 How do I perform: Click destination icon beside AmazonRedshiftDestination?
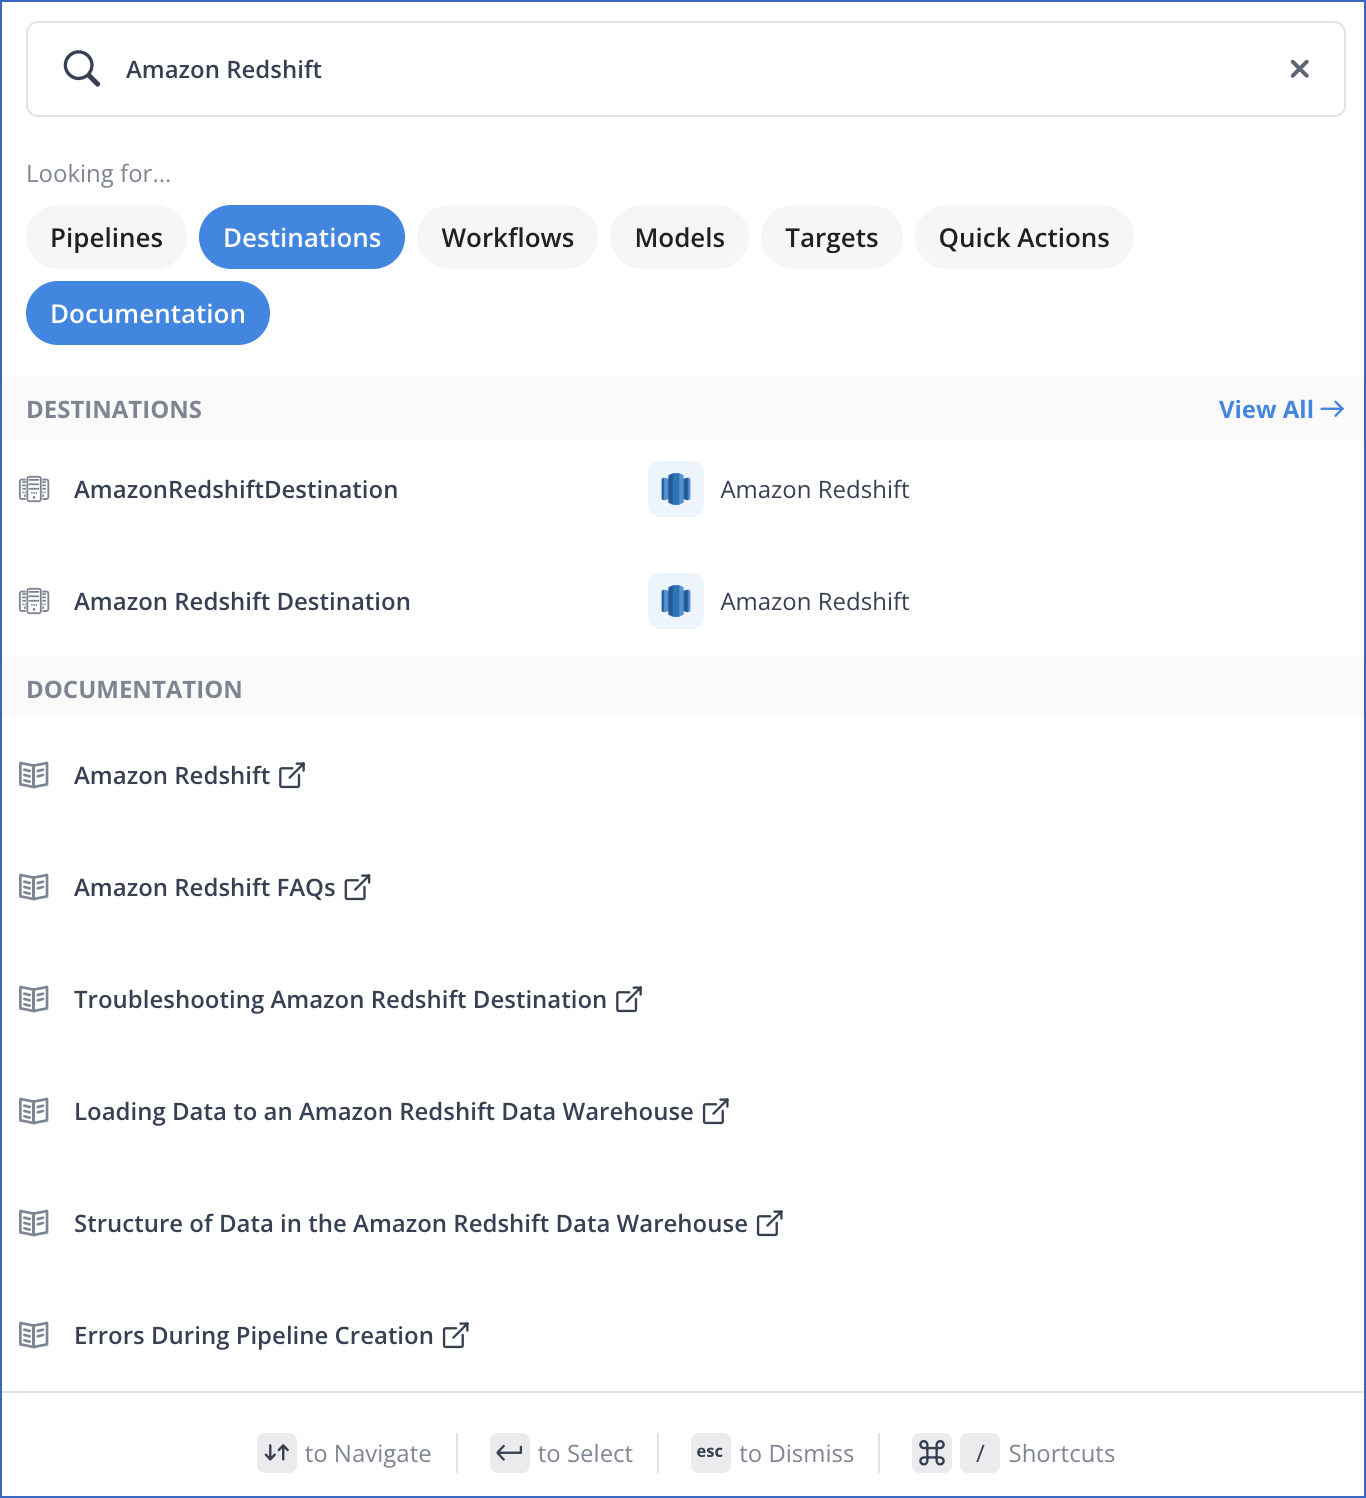[34, 489]
